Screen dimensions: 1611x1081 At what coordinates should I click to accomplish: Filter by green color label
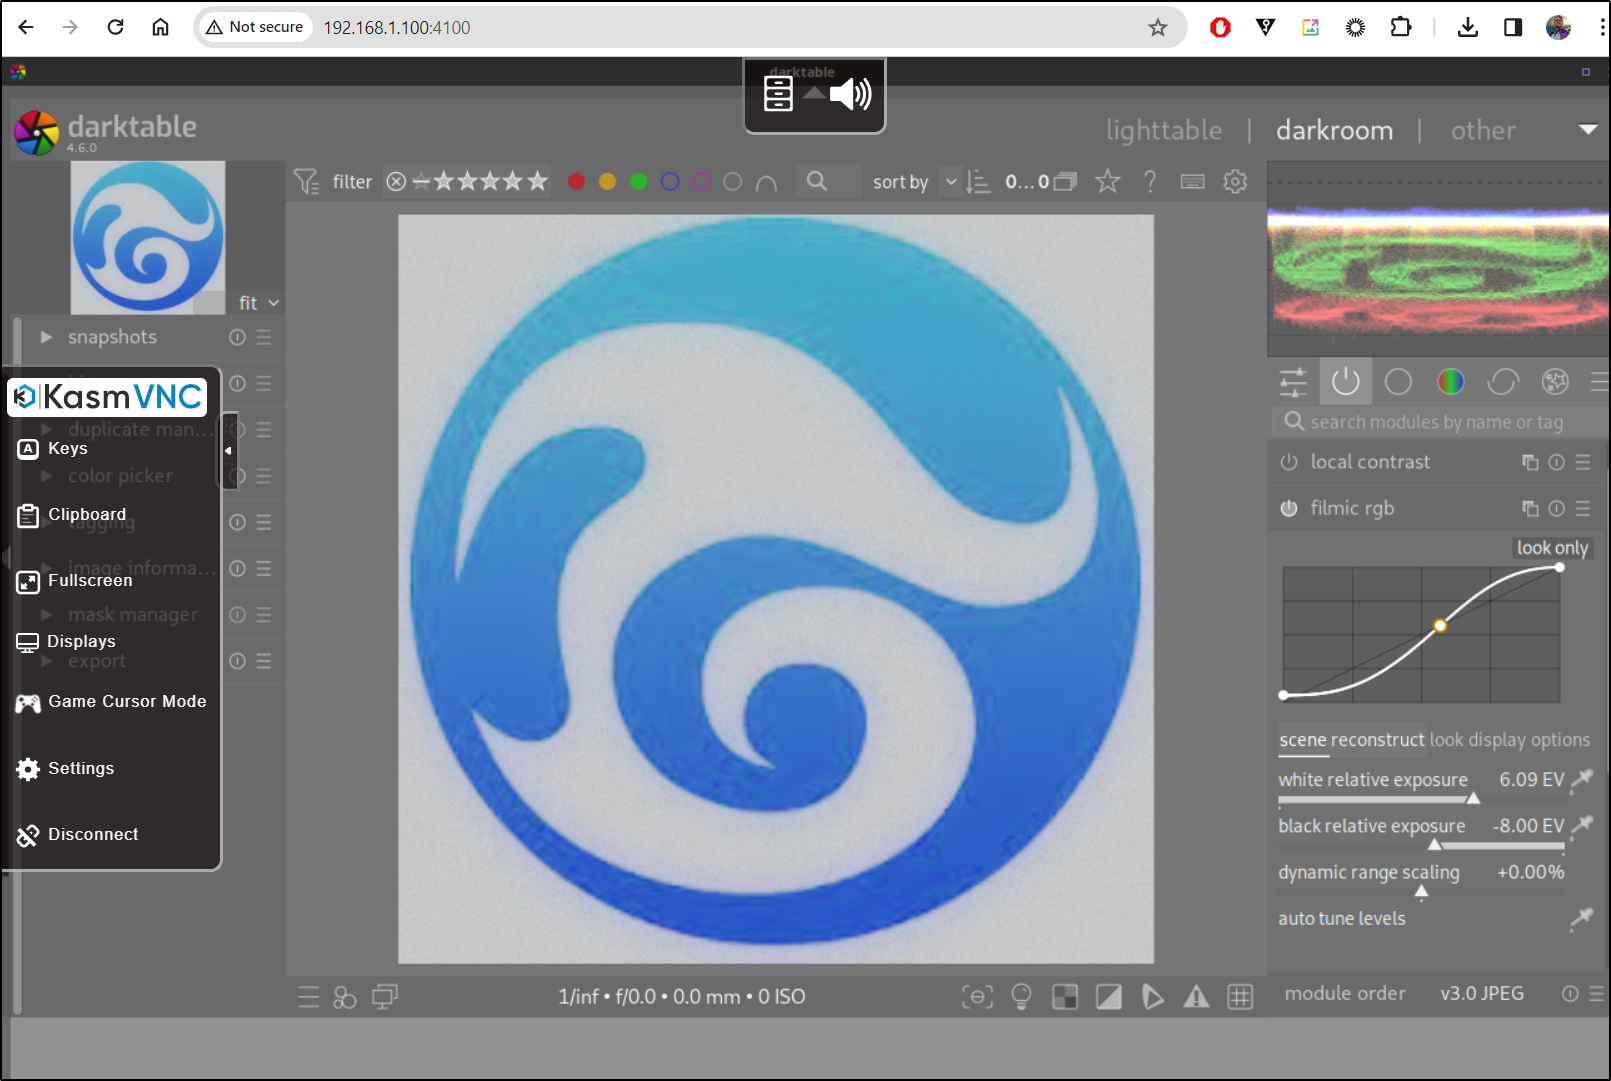click(639, 181)
